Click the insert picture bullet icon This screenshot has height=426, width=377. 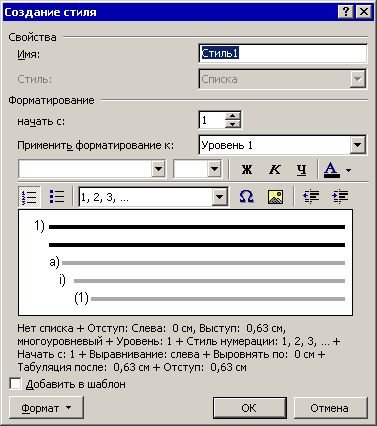coord(275,197)
